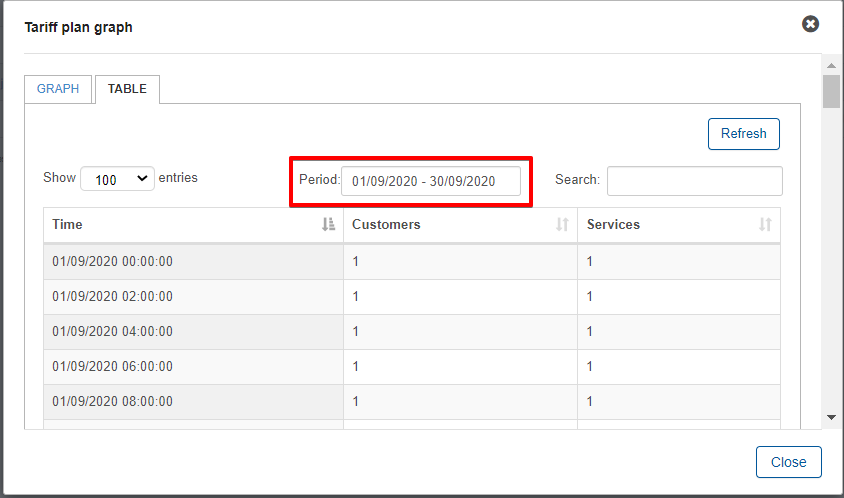Sort table by Time column icon
This screenshot has width=844, height=498.
coord(328,225)
